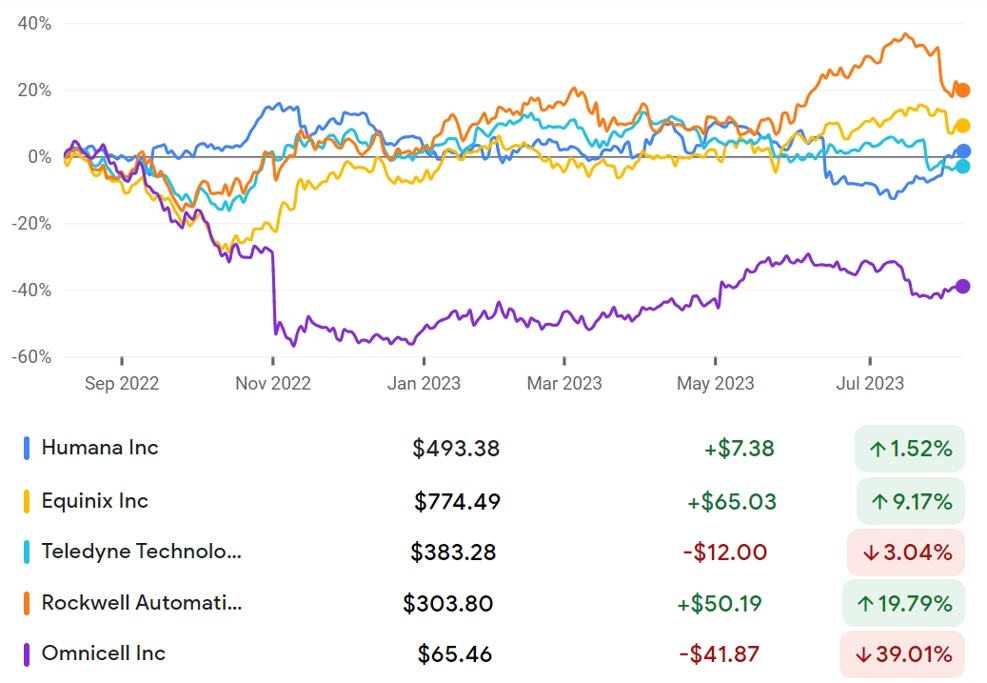Click the cyan Teledyne color swatch
This screenshot has width=987, height=683.
(26, 552)
